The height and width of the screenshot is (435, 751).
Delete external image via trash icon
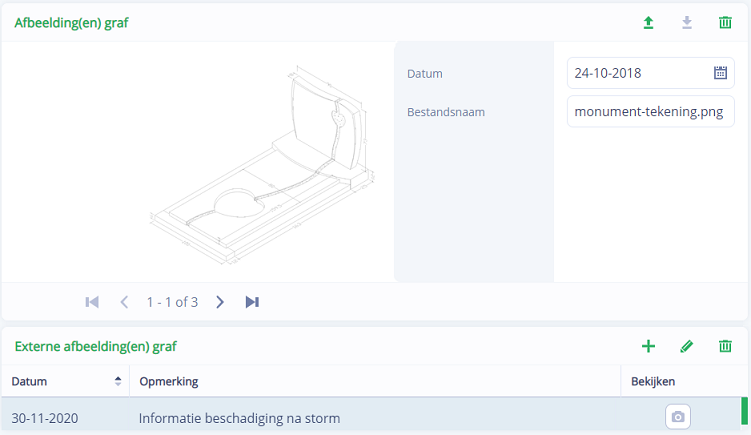click(725, 346)
